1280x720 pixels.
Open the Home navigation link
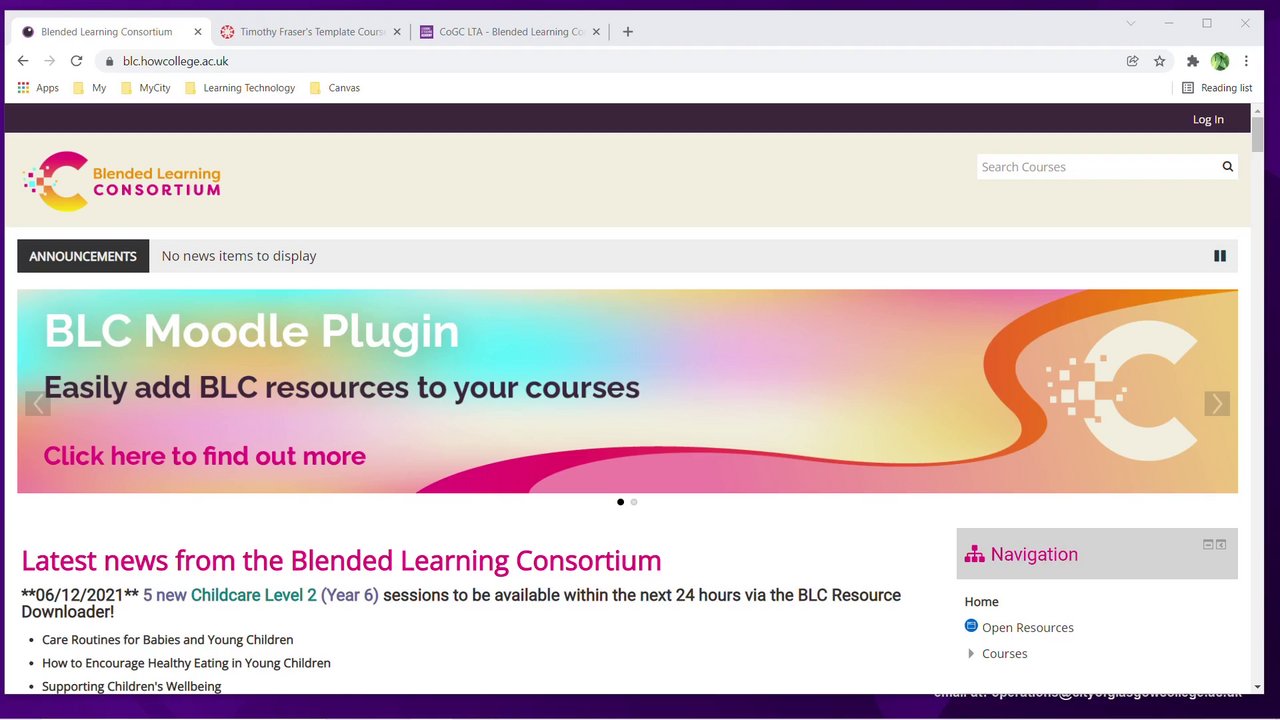(981, 602)
